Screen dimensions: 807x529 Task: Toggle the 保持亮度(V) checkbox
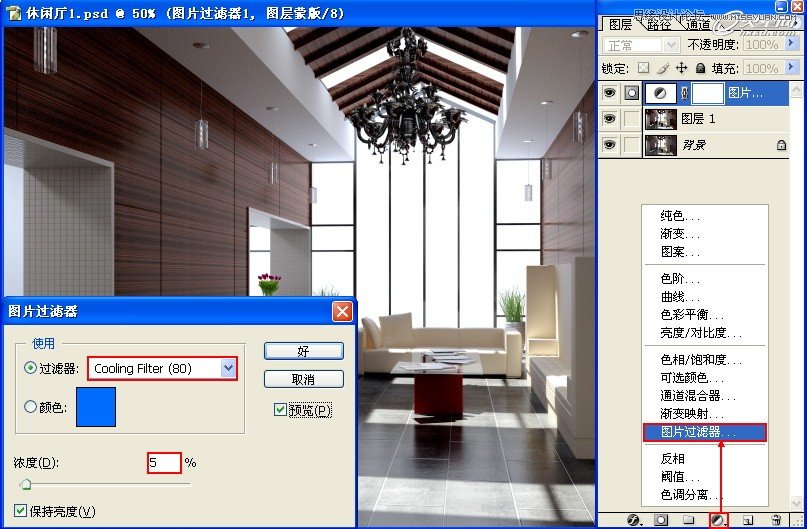(20, 510)
